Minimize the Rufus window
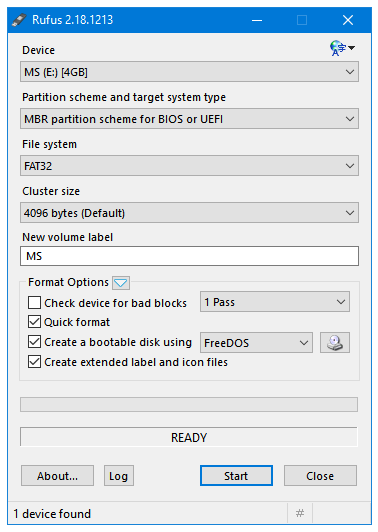 [x=257, y=20]
